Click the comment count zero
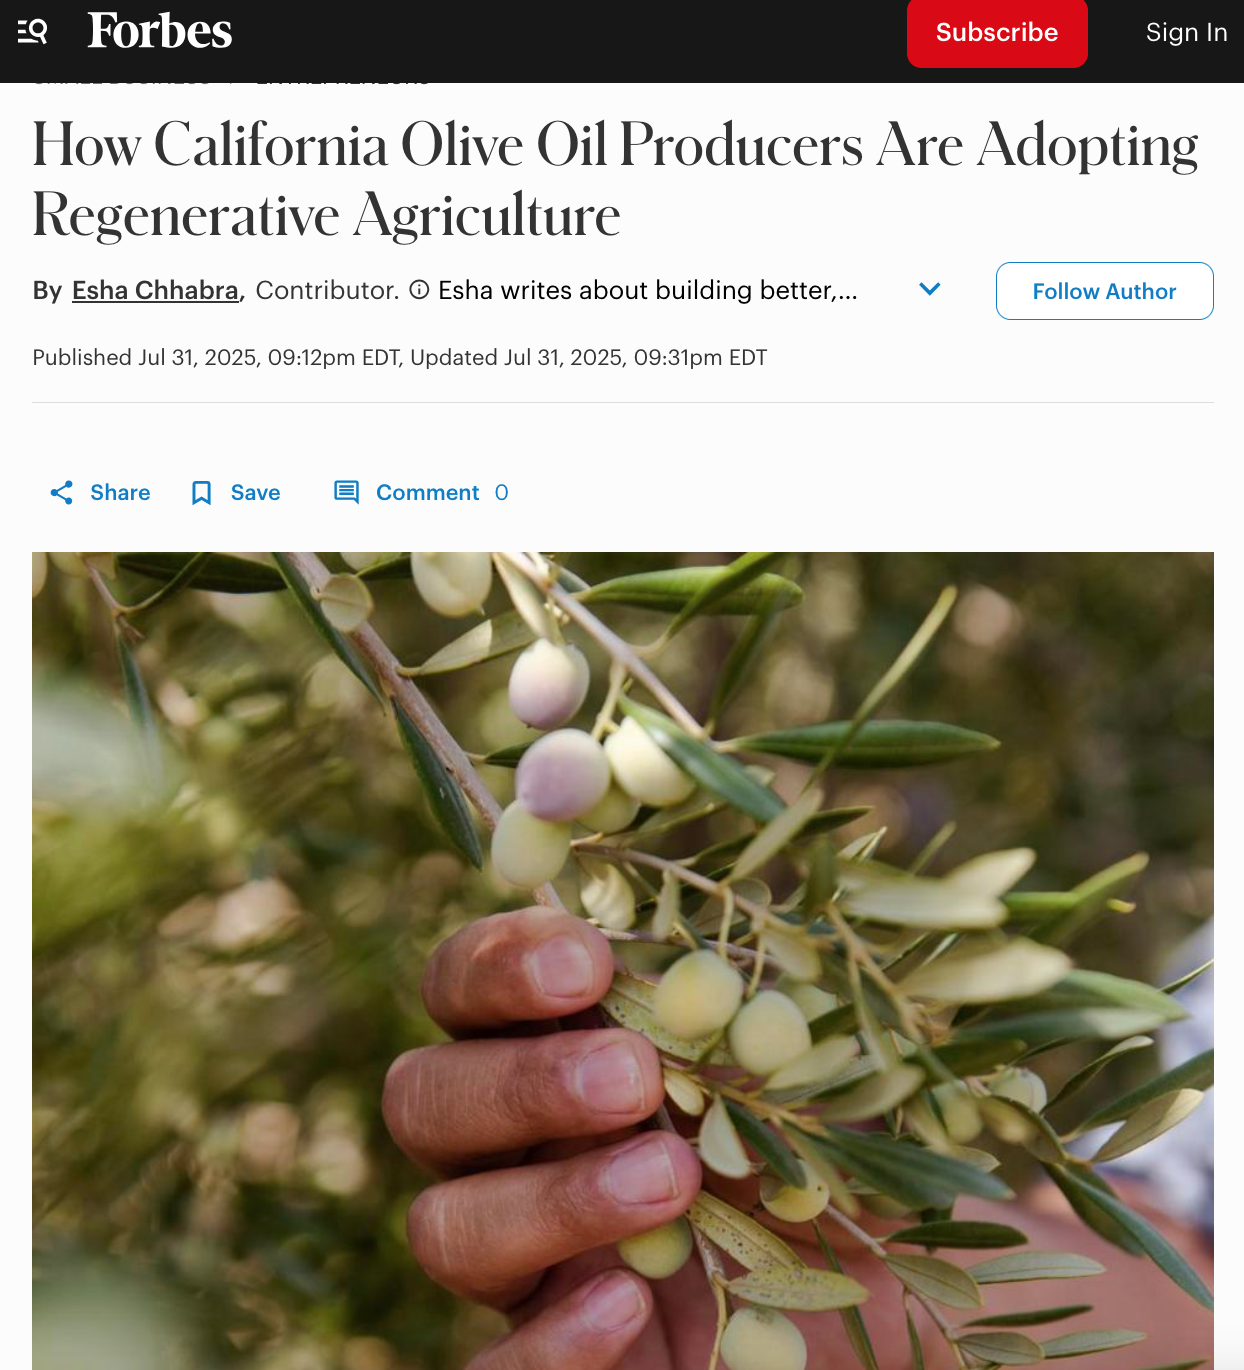This screenshot has width=1244, height=1370. (x=501, y=493)
